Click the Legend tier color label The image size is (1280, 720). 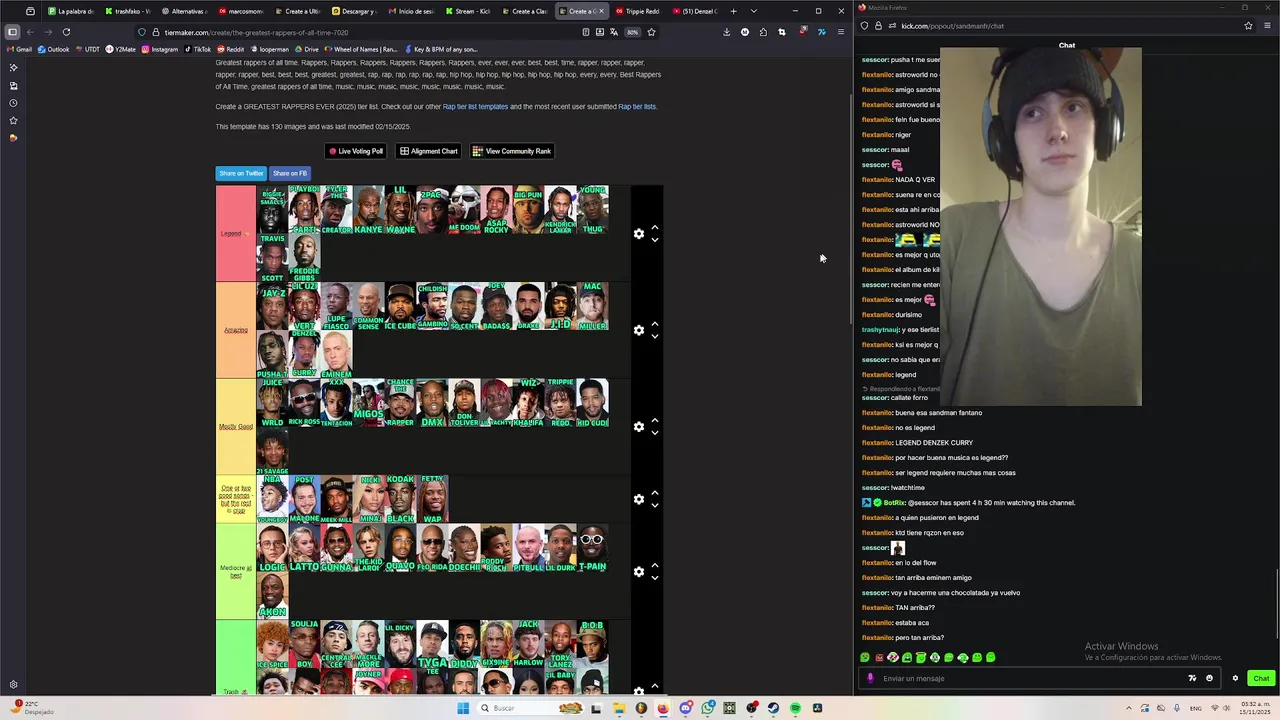click(236, 234)
